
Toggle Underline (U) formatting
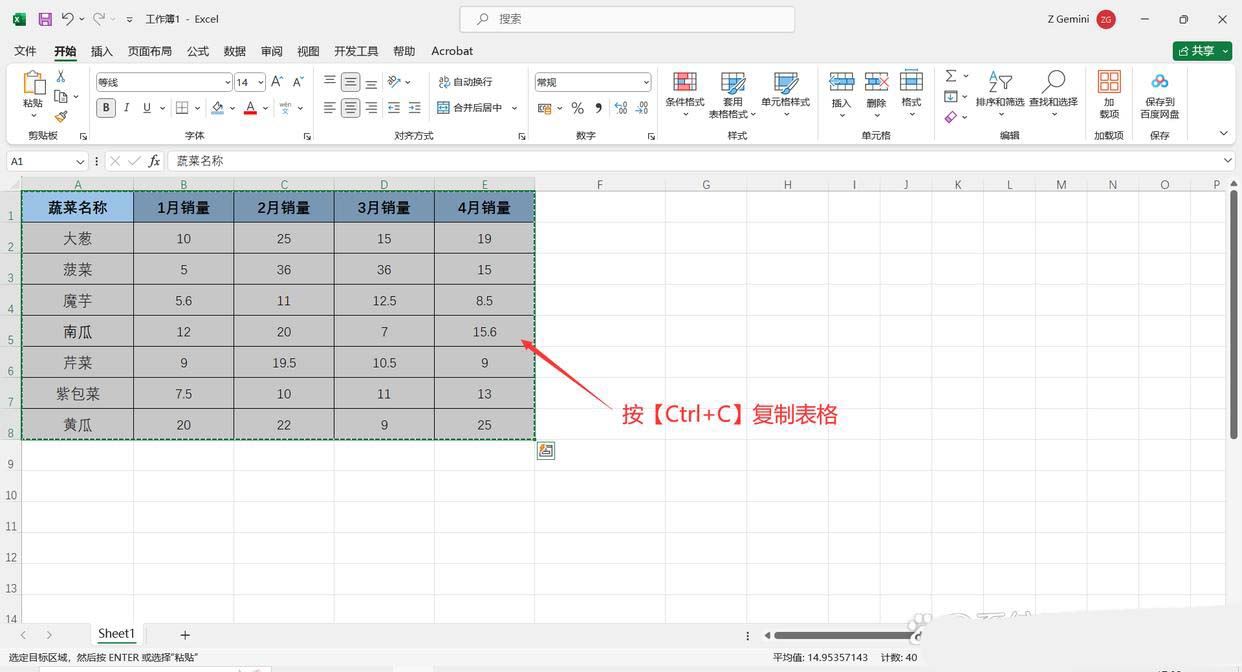click(x=147, y=108)
